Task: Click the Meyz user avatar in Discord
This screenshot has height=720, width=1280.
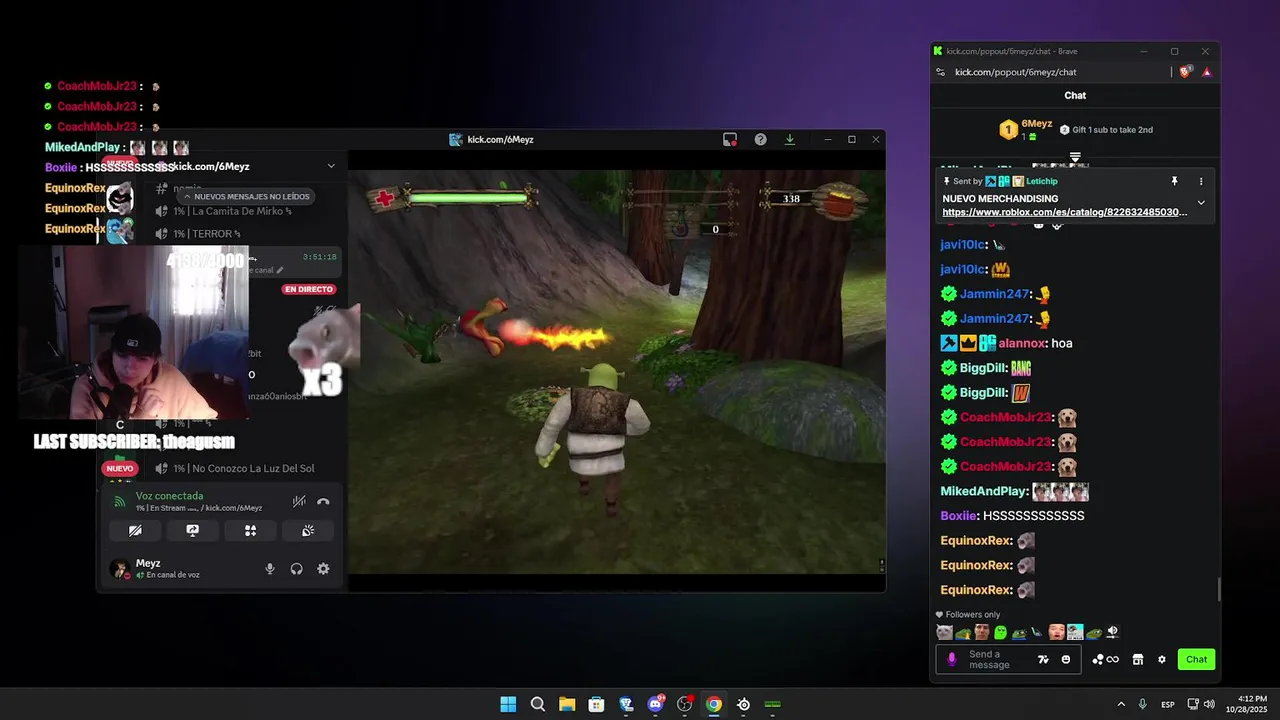Action: [x=120, y=569]
